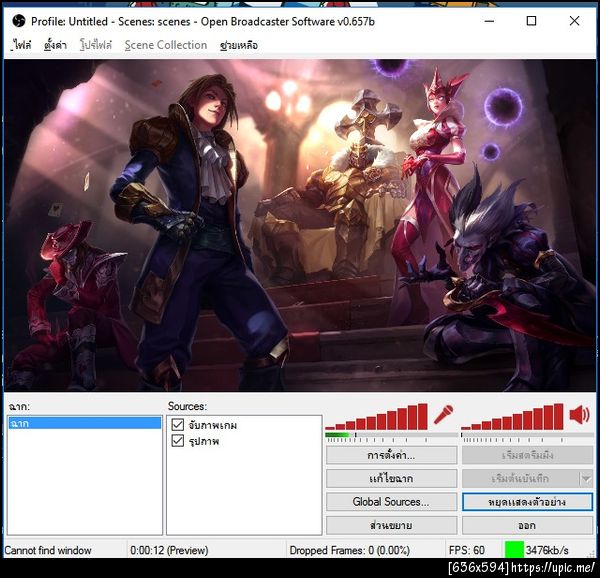600x578 pixels.
Task: Open the ช่วยเหลือ menu
Action: tap(239, 45)
